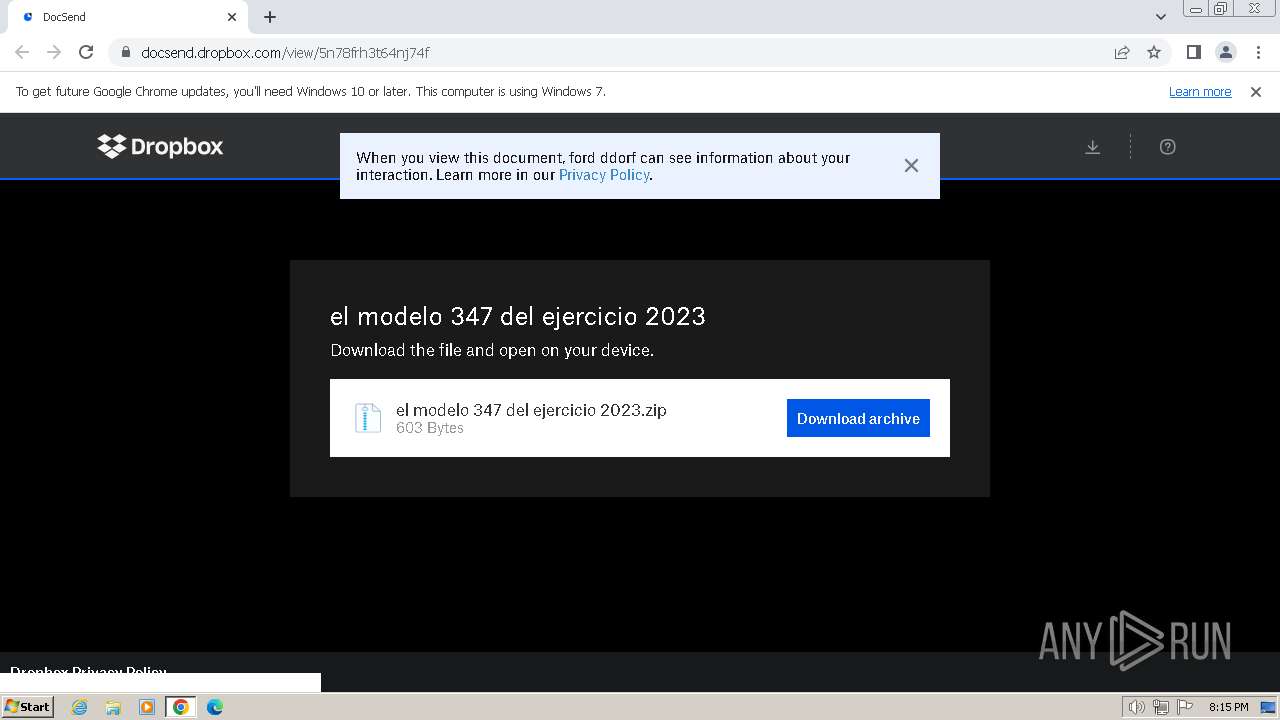The image size is (1280, 720).
Task: Click the 603 Bytes file size text
Action: tap(430, 428)
